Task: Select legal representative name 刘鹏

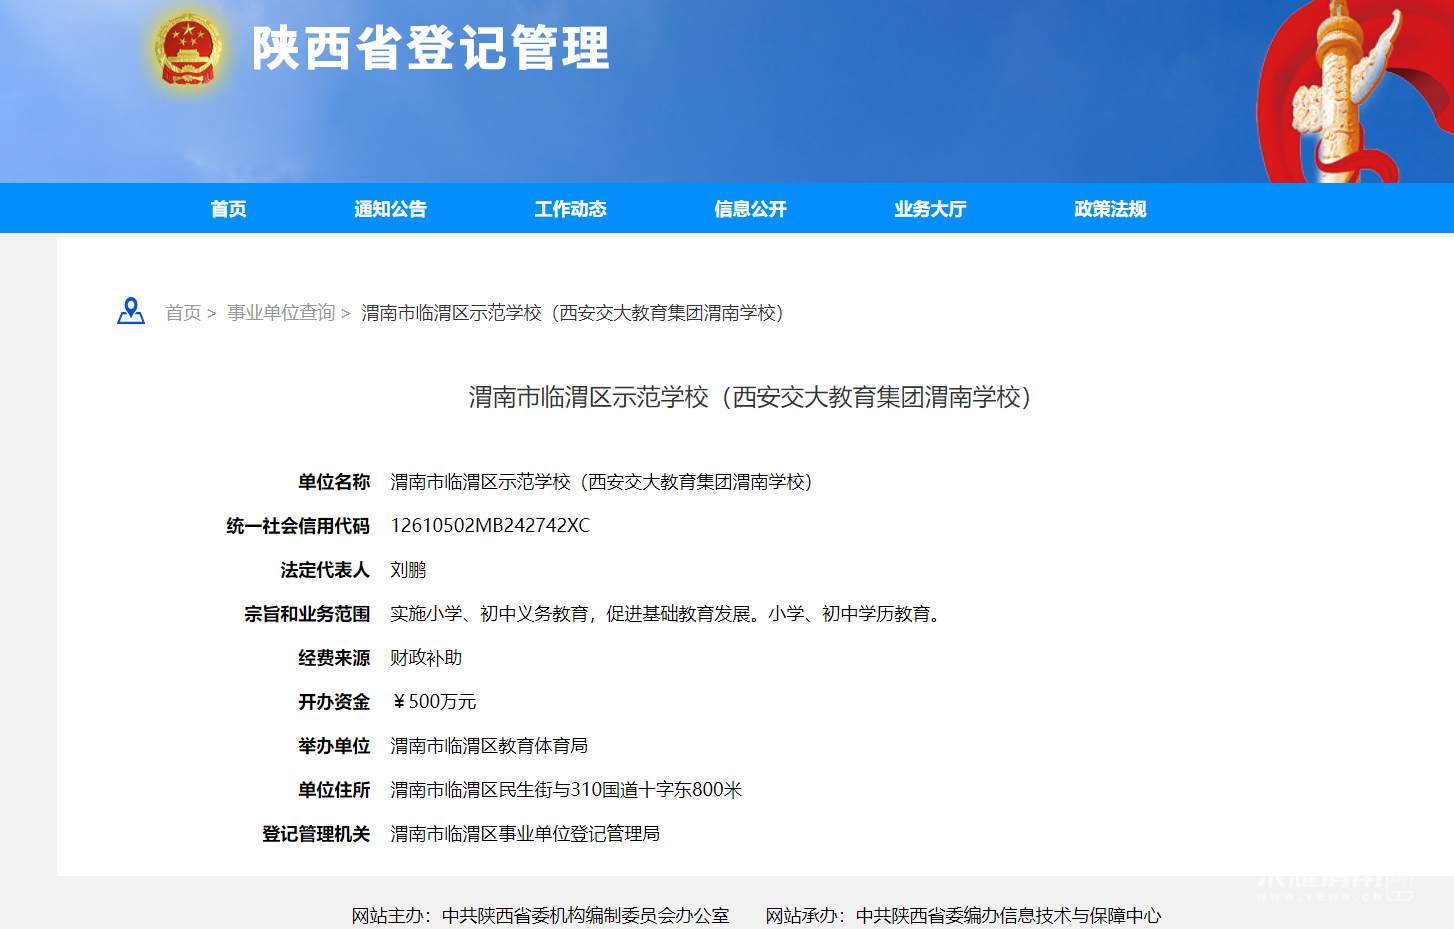Action: (408, 570)
